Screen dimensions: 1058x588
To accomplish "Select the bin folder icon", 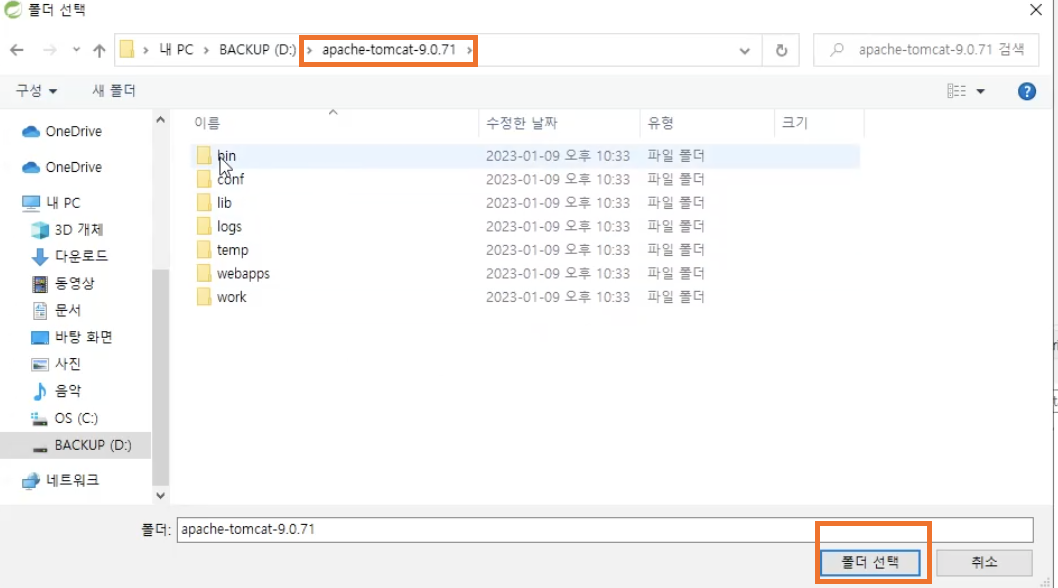I will point(204,155).
